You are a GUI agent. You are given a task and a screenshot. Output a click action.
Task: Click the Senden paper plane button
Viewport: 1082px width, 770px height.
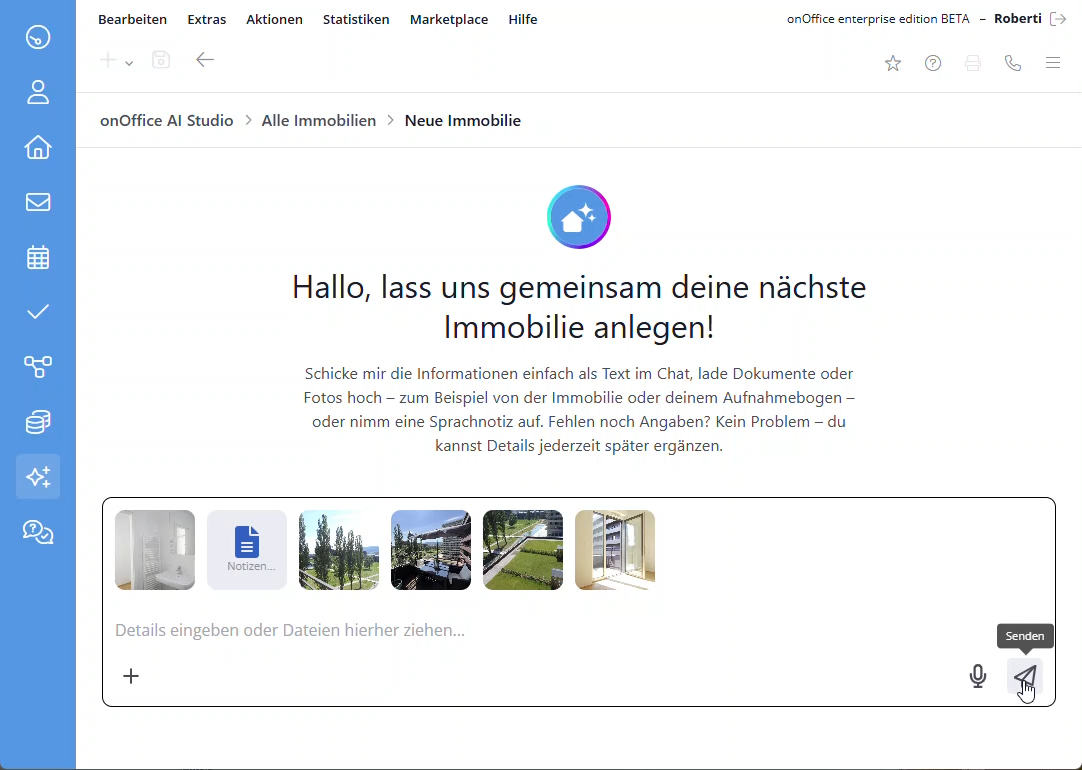[1025, 676]
